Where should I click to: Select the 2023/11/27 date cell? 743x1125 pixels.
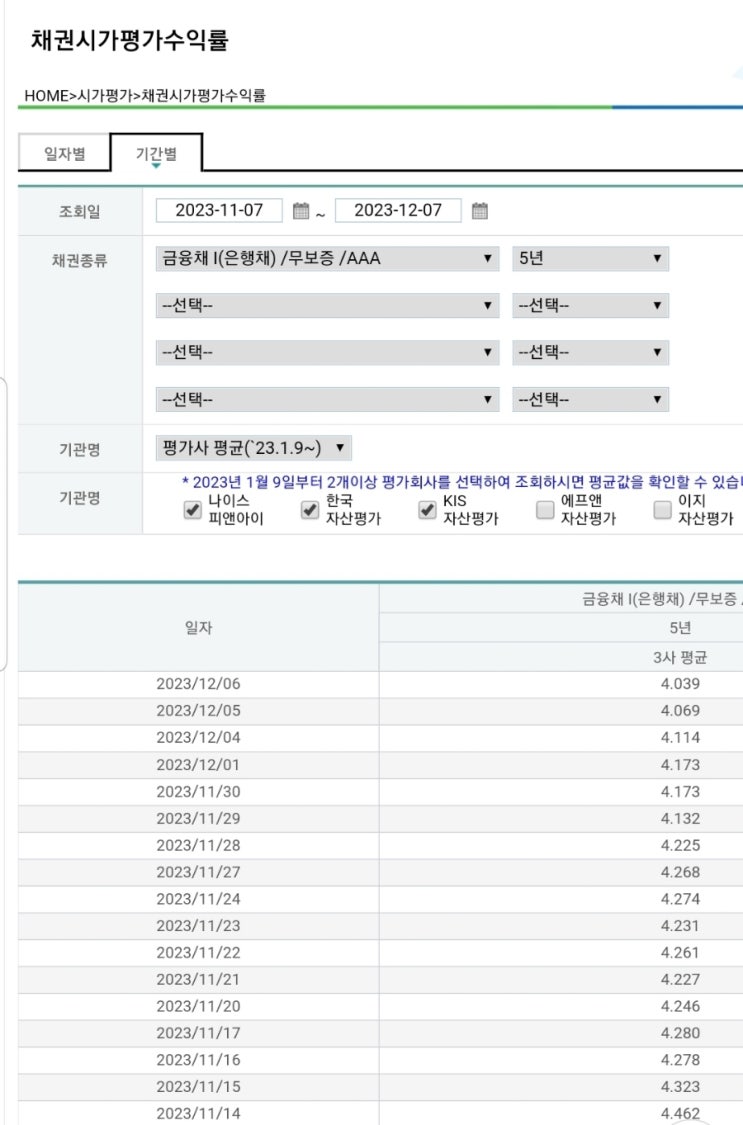199,872
